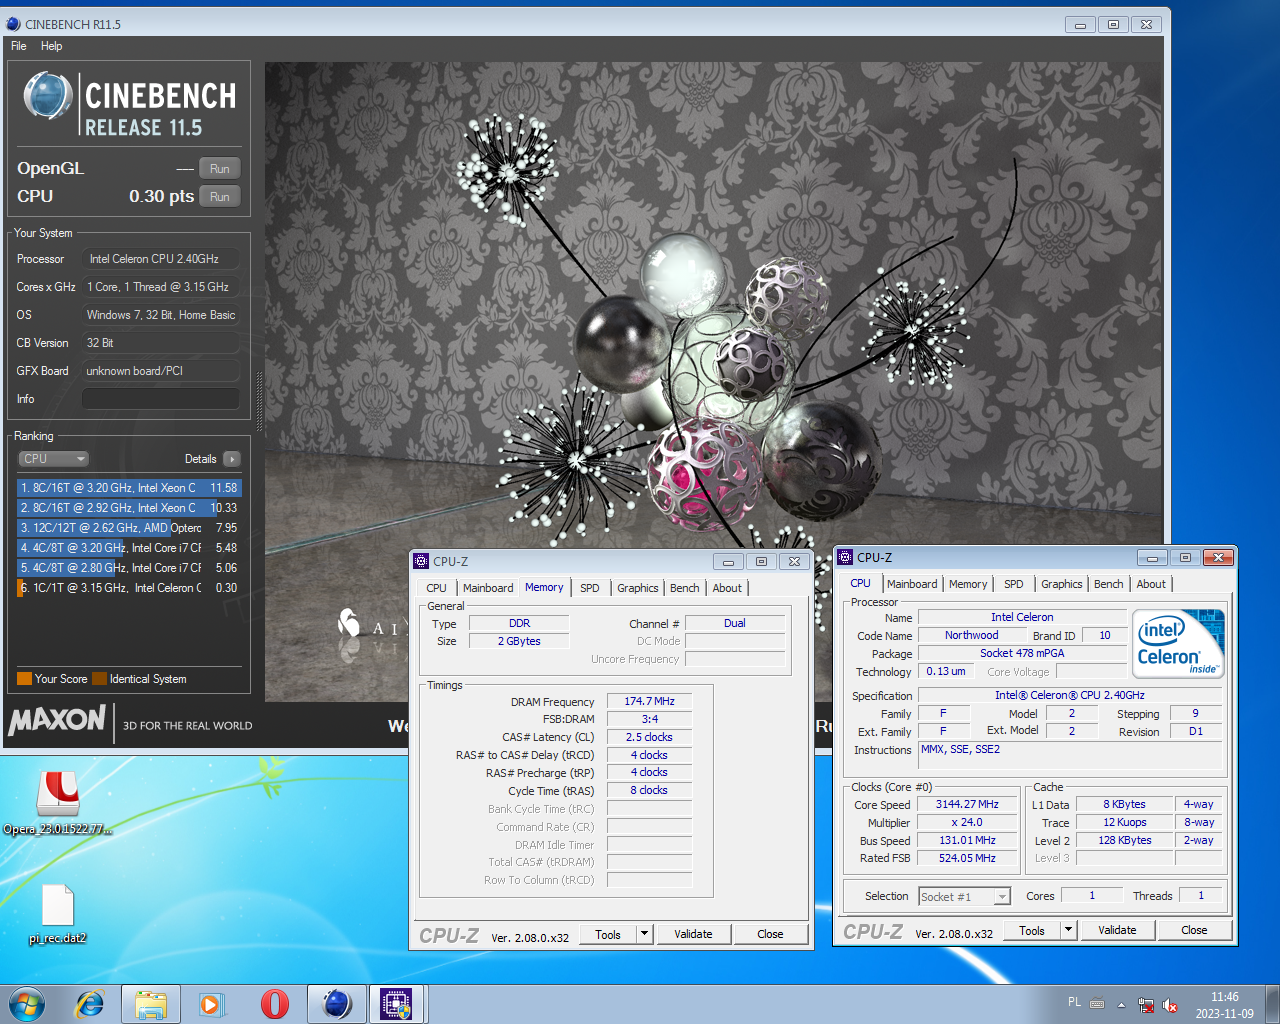Click the orange Your Score legend swatch
The height and width of the screenshot is (1024, 1280).
coord(25,679)
